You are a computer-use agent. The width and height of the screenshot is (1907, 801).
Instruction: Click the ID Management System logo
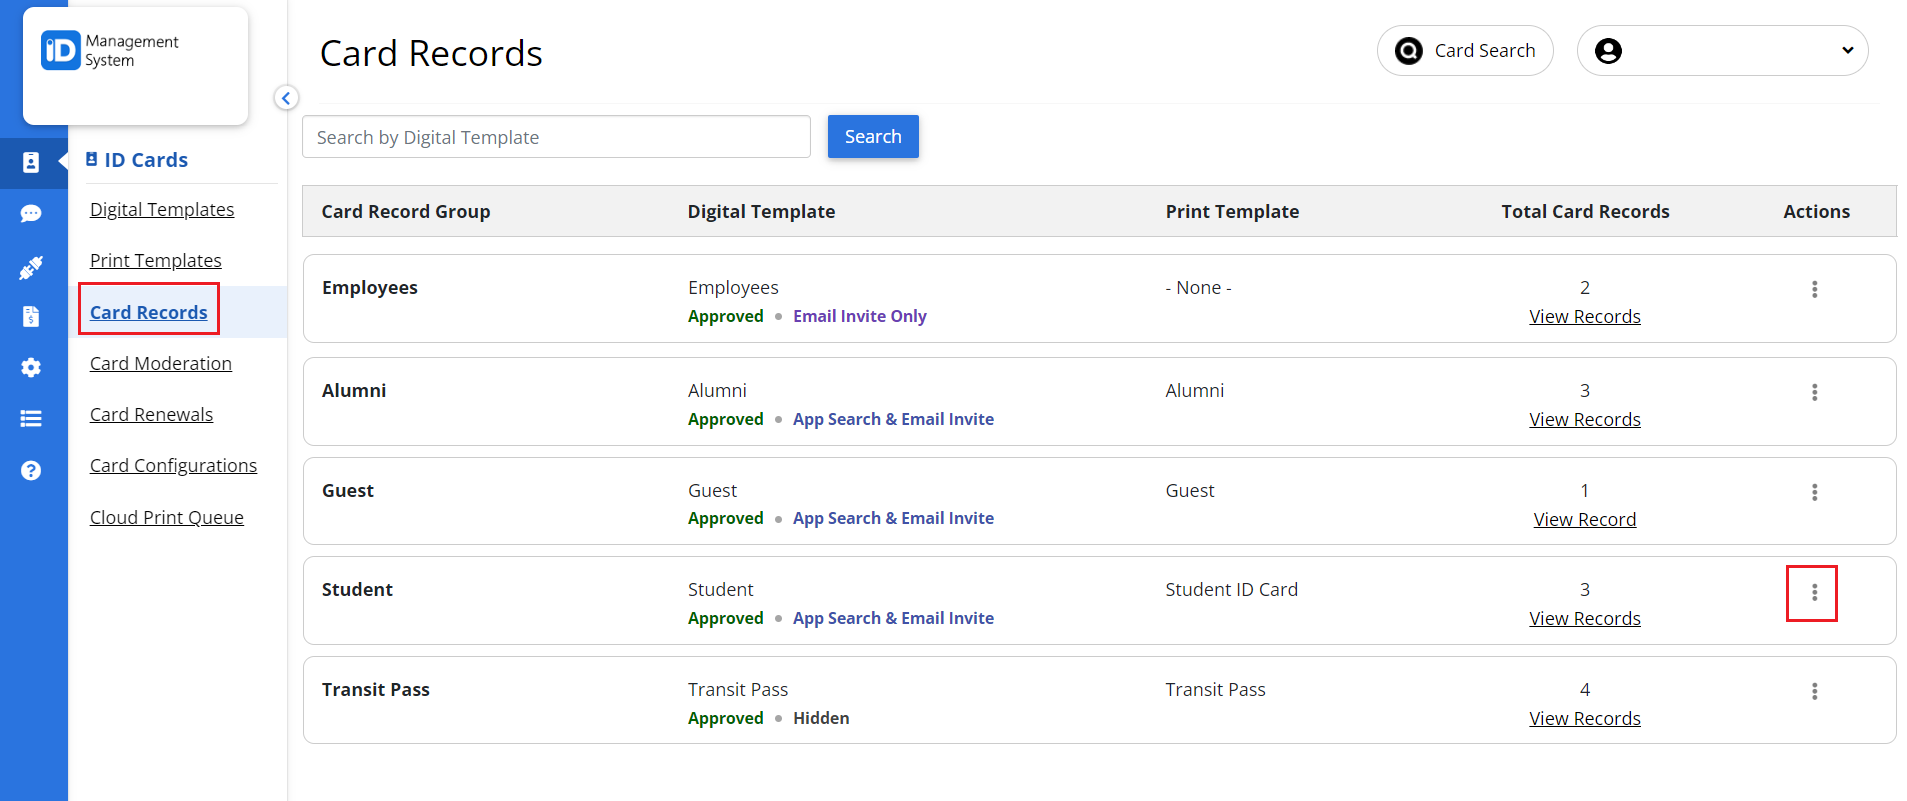[x=110, y=51]
